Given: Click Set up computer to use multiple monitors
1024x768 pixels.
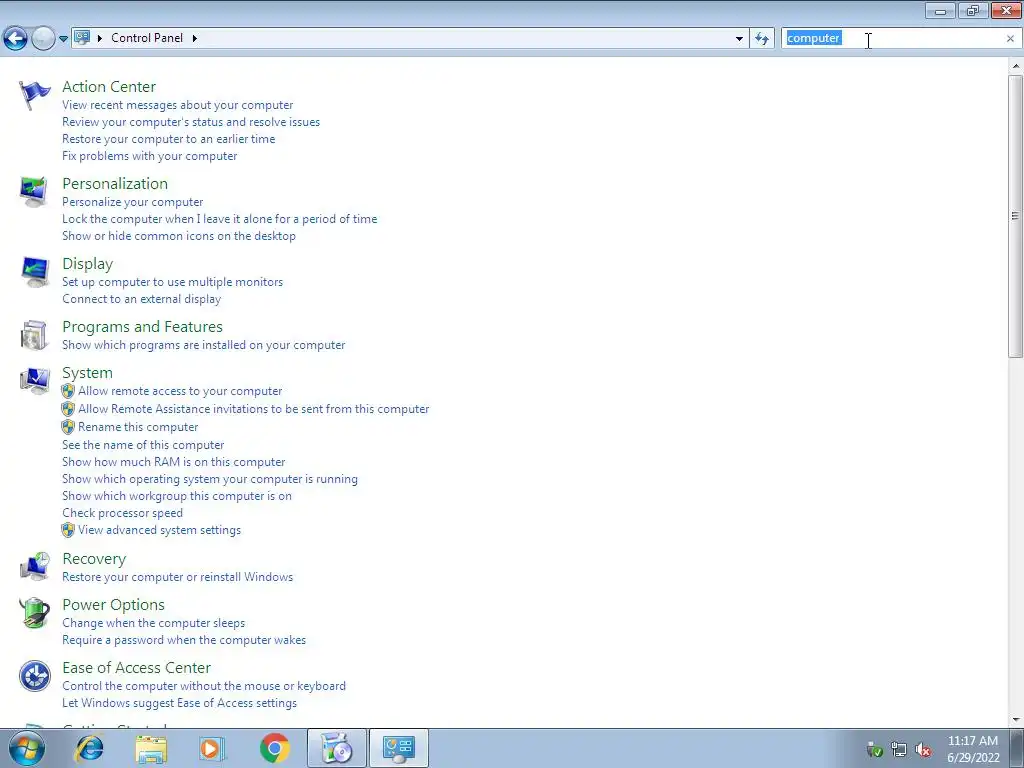Looking at the screenshot, I should point(172,282).
